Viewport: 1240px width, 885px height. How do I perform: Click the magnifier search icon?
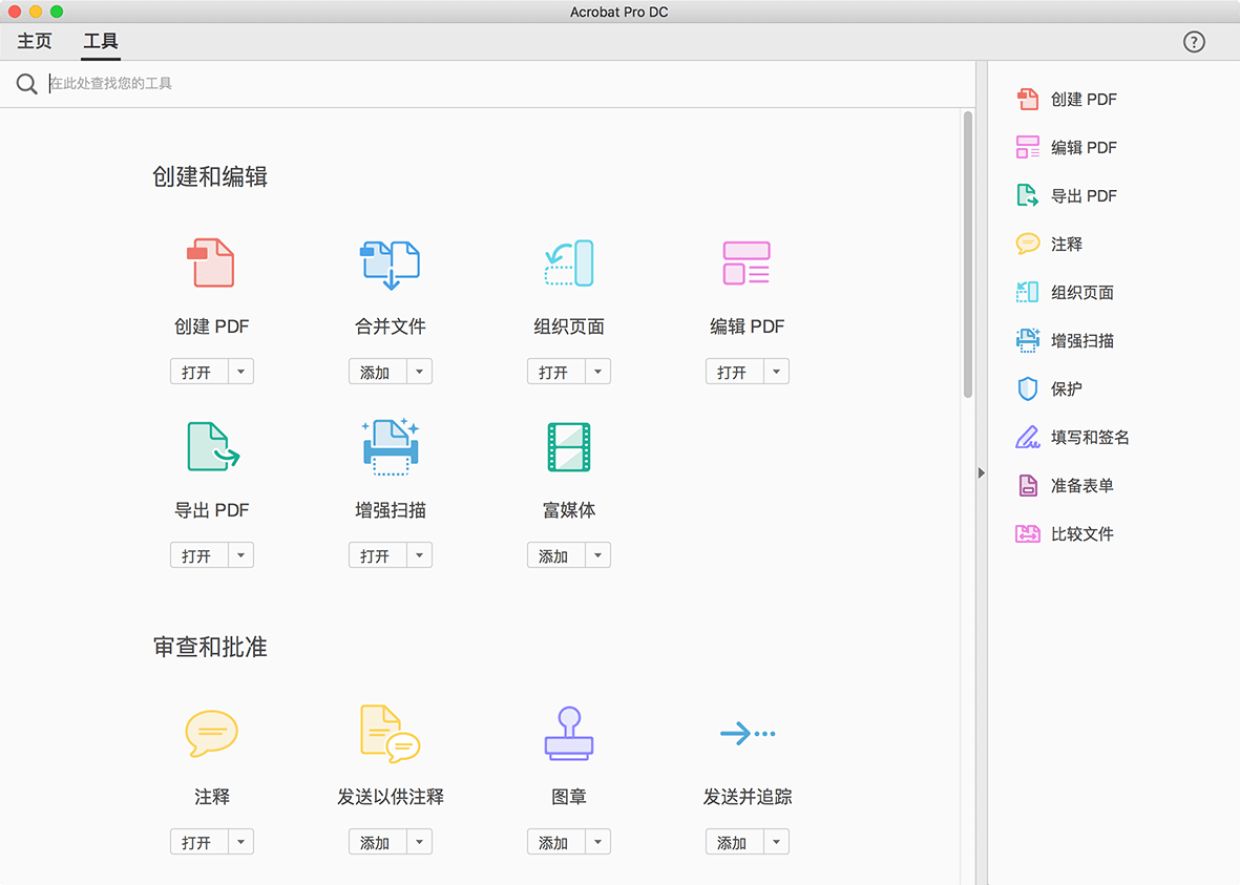pos(27,84)
